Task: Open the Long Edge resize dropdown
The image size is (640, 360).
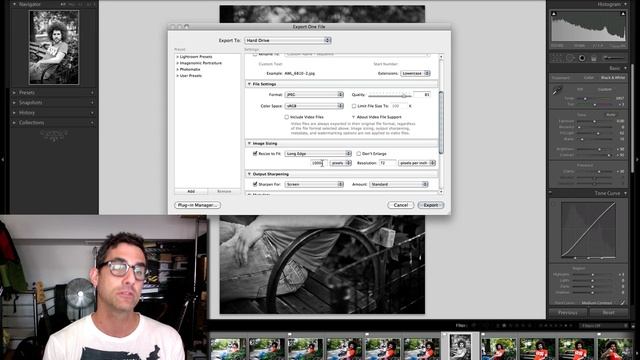Action: click(x=318, y=153)
